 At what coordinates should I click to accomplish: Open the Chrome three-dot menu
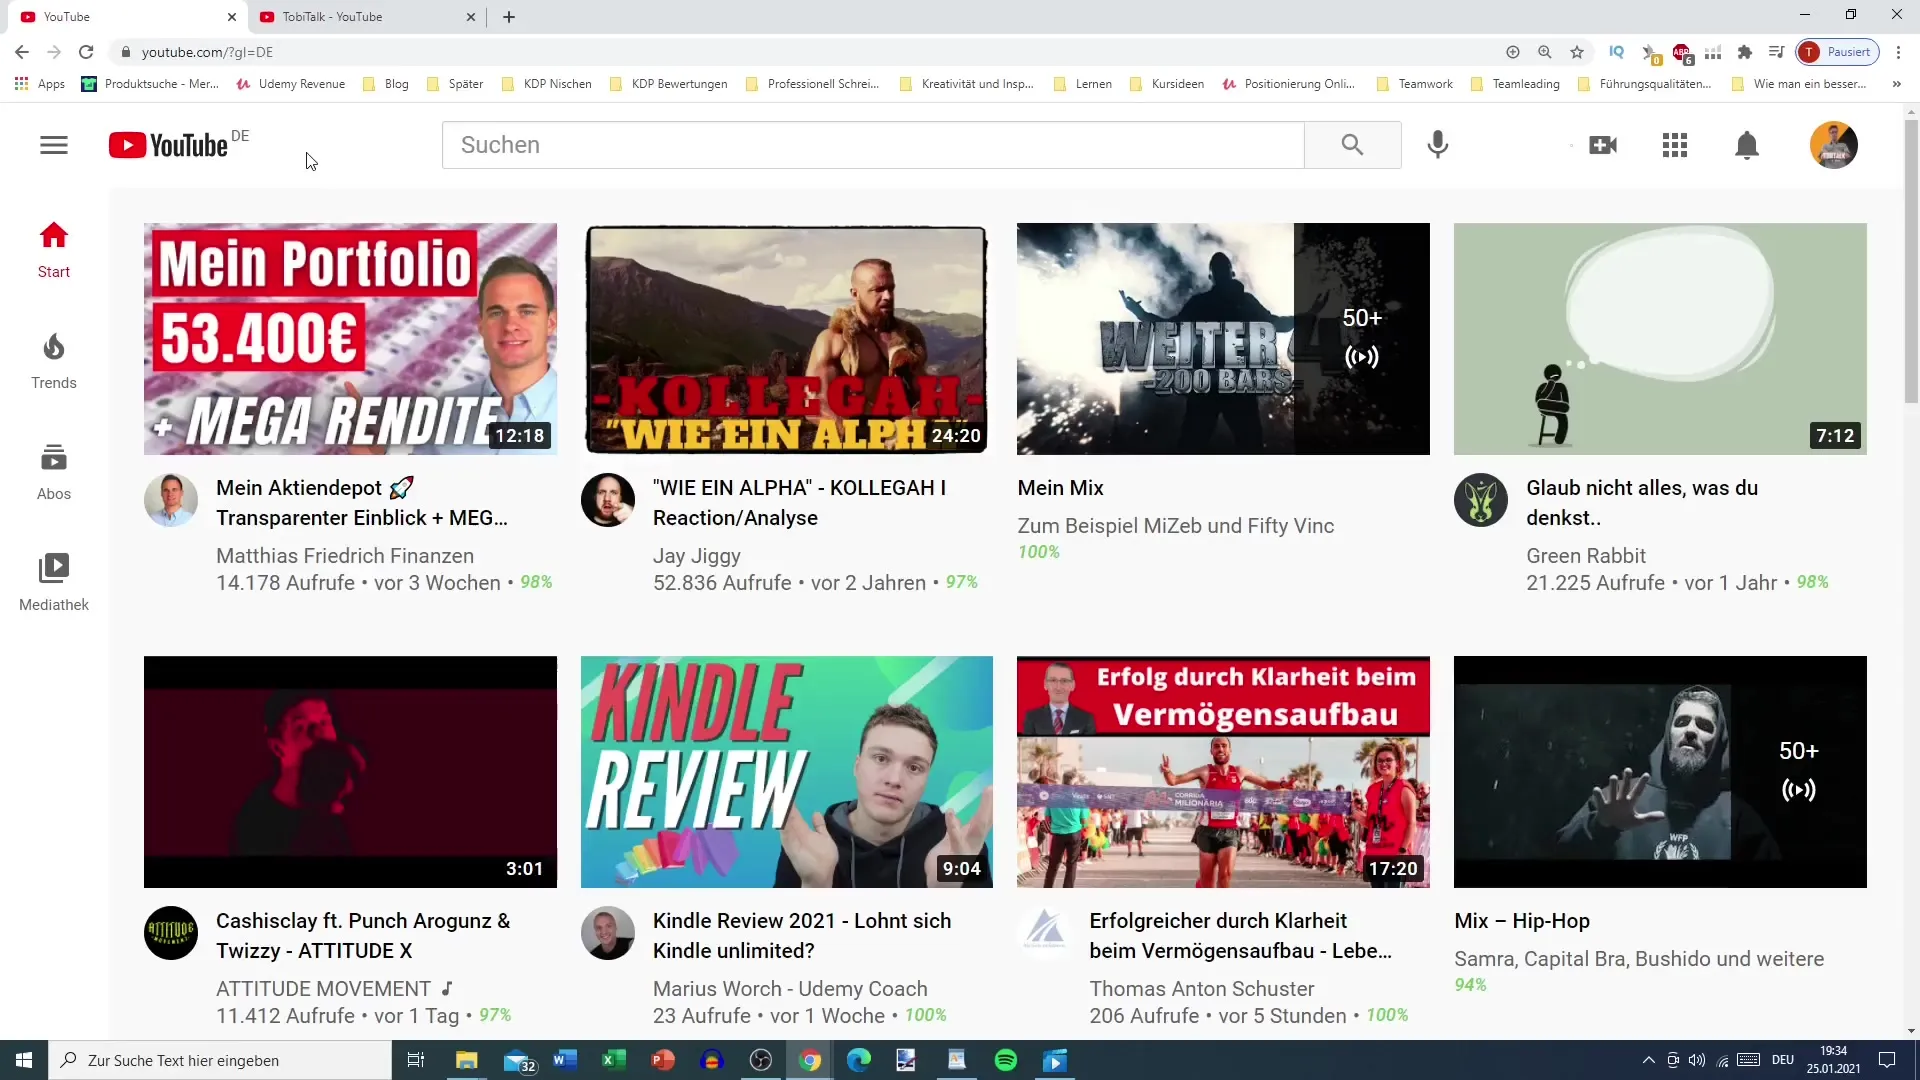tap(1898, 52)
